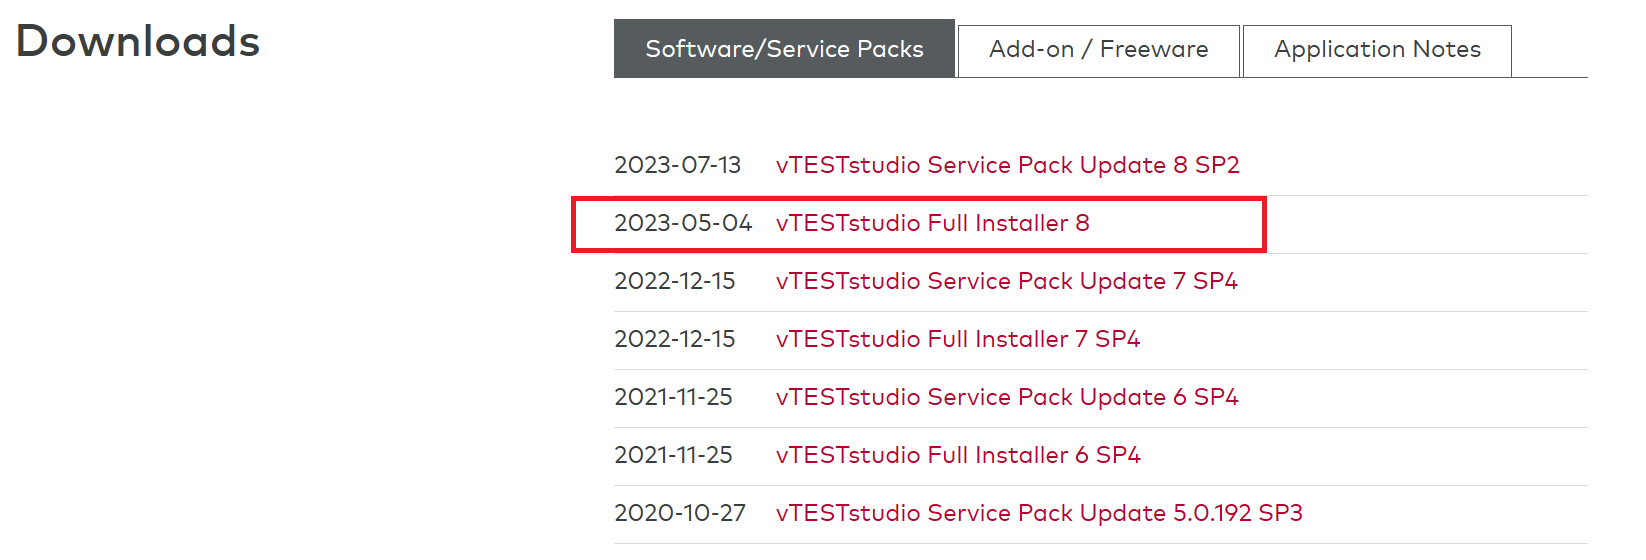Click the Downloads heading
Viewport: 1646px width, 560px height.
pyautogui.click(x=138, y=42)
